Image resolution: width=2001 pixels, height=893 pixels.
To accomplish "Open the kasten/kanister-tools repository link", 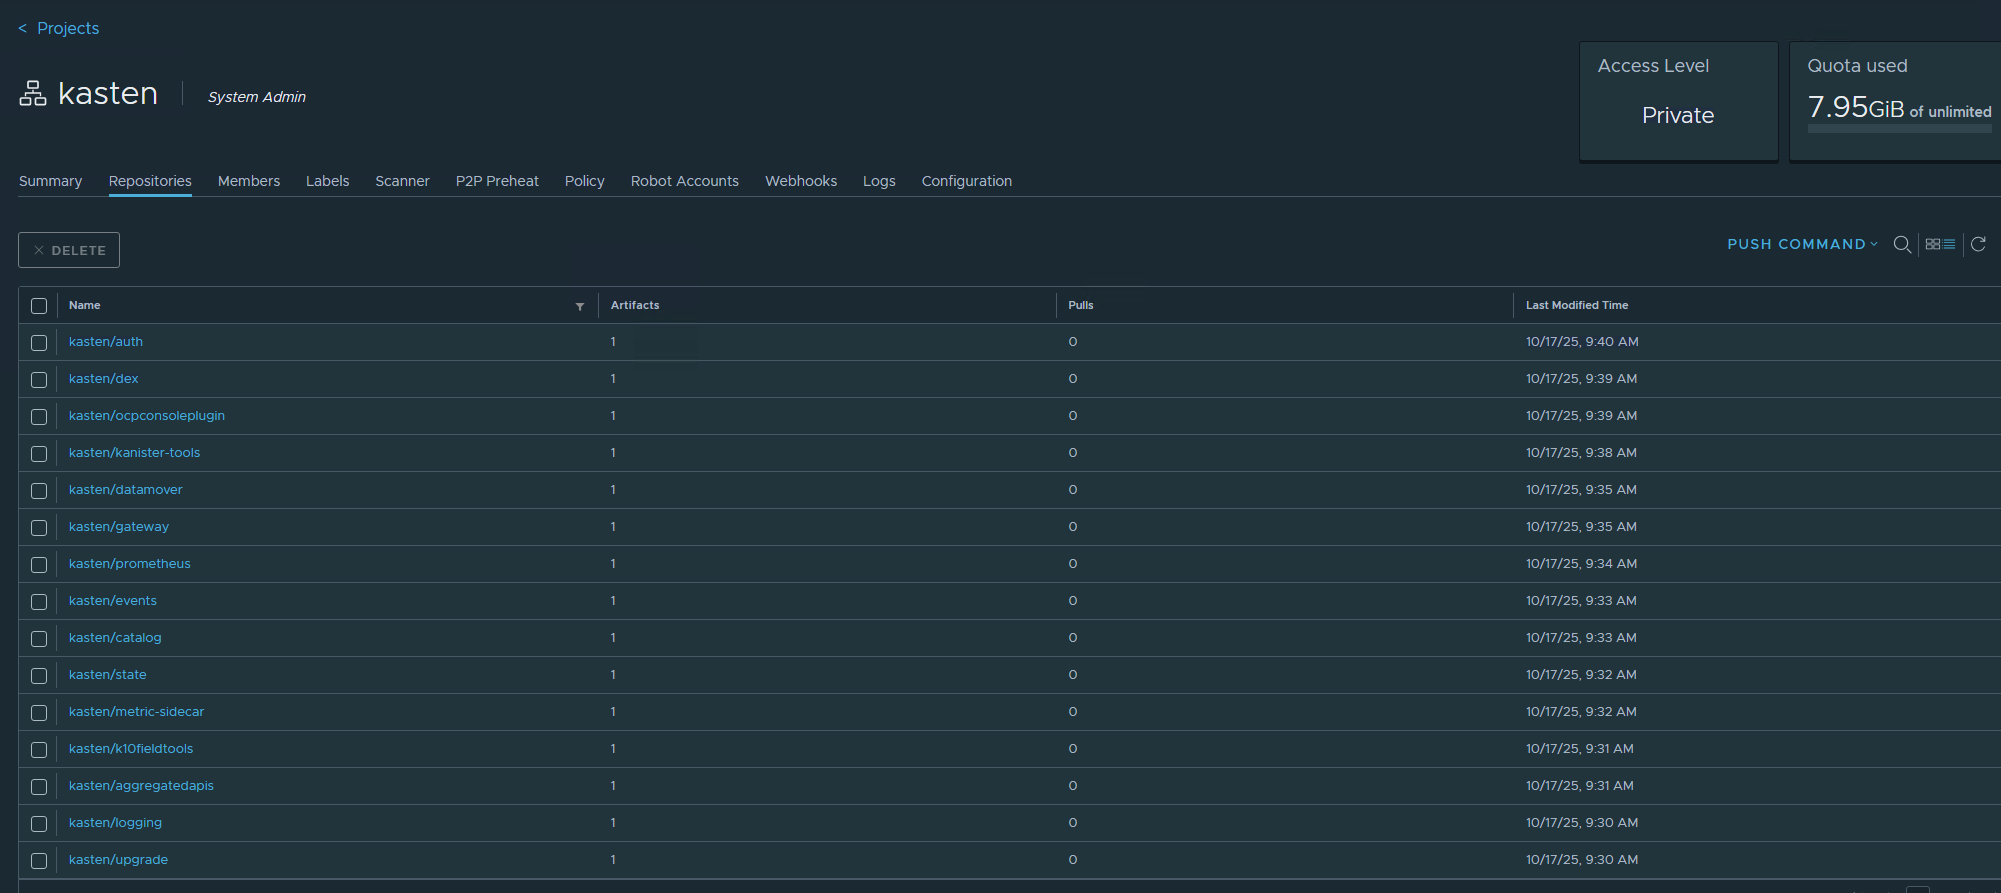I will 135,453.
